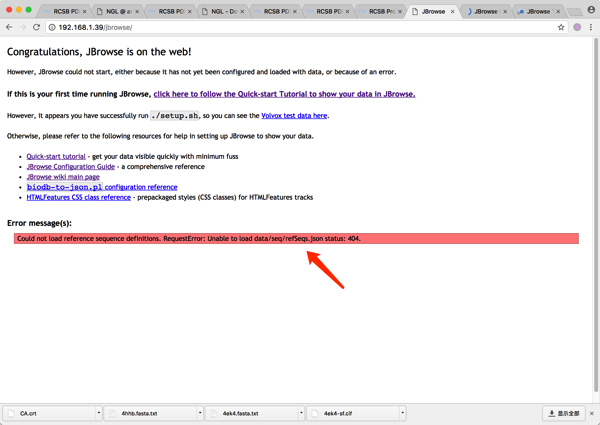Click the page's vertical scrollbar

595,214
